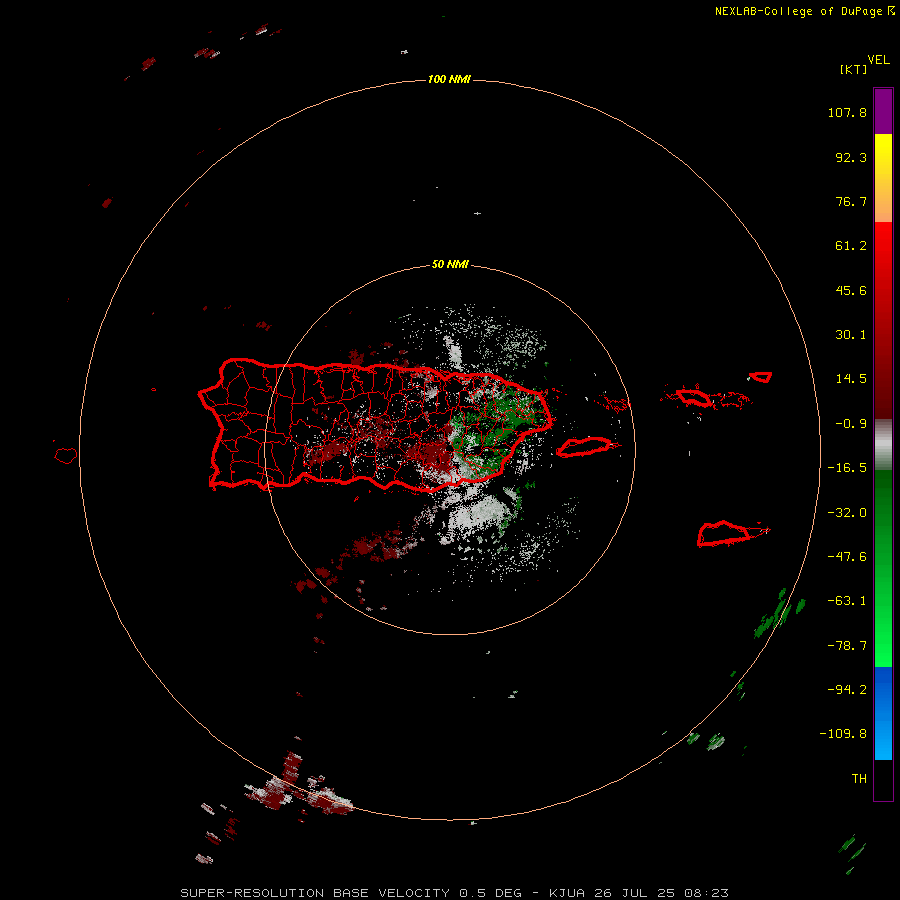Image resolution: width=900 pixels, height=900 pixels.
Task: Select the 61.2 scale value
Action: 851,246
